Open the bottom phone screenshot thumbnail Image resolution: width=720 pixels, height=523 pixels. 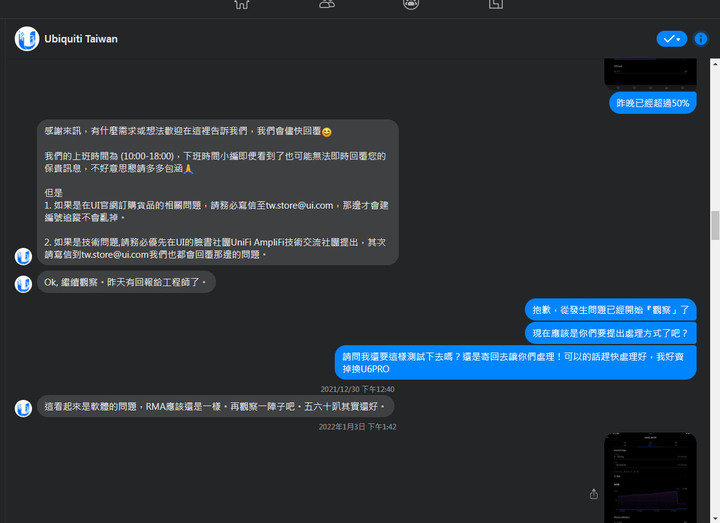pos(650,478)
